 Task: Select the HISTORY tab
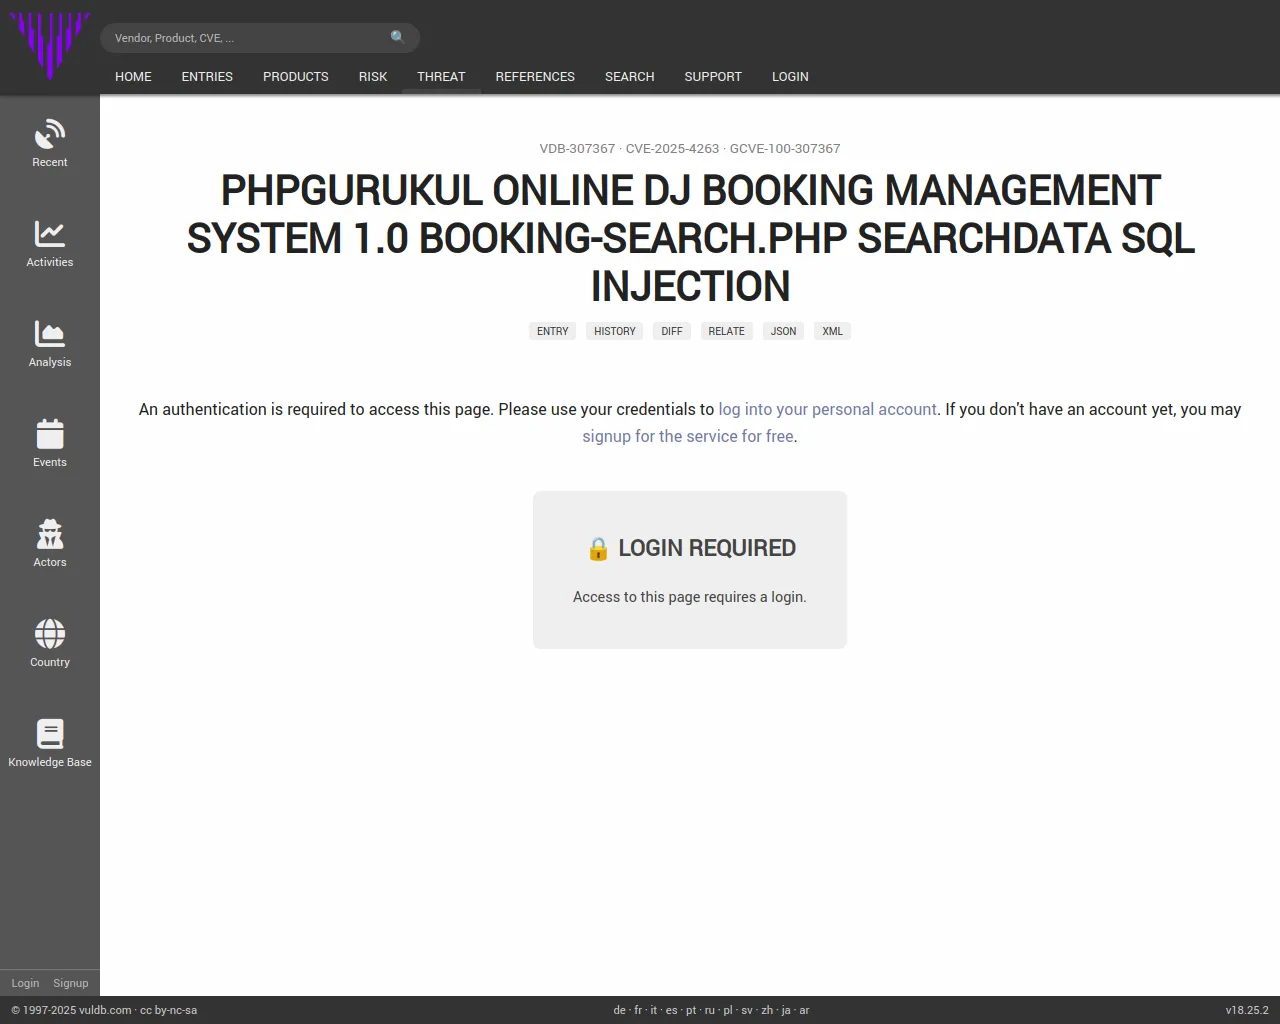tap(615, 331)
